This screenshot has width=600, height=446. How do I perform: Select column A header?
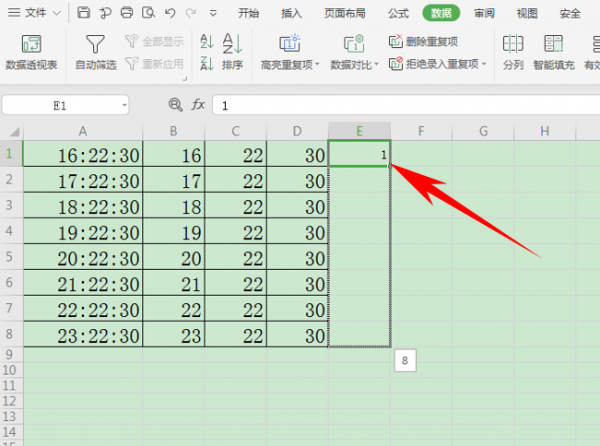tap(83, 131)
